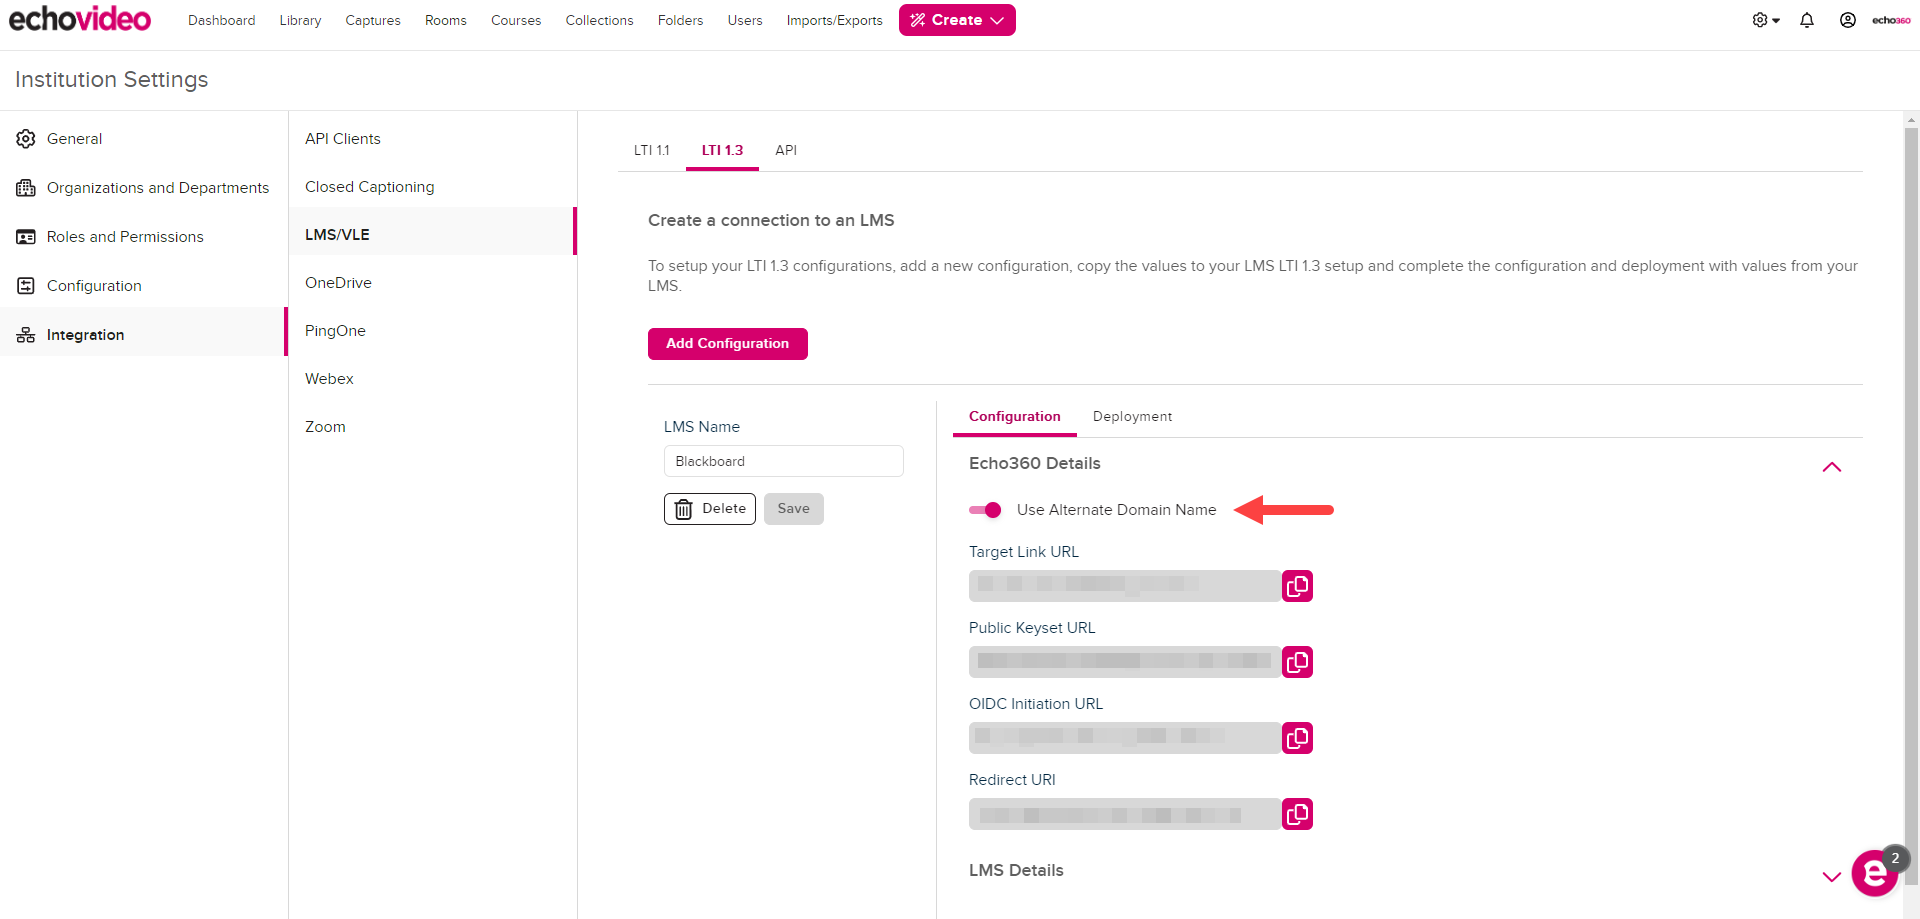1920x919 pixels.
Task: Click the Redirect URI field
Action: click(x=1125, y=814)
